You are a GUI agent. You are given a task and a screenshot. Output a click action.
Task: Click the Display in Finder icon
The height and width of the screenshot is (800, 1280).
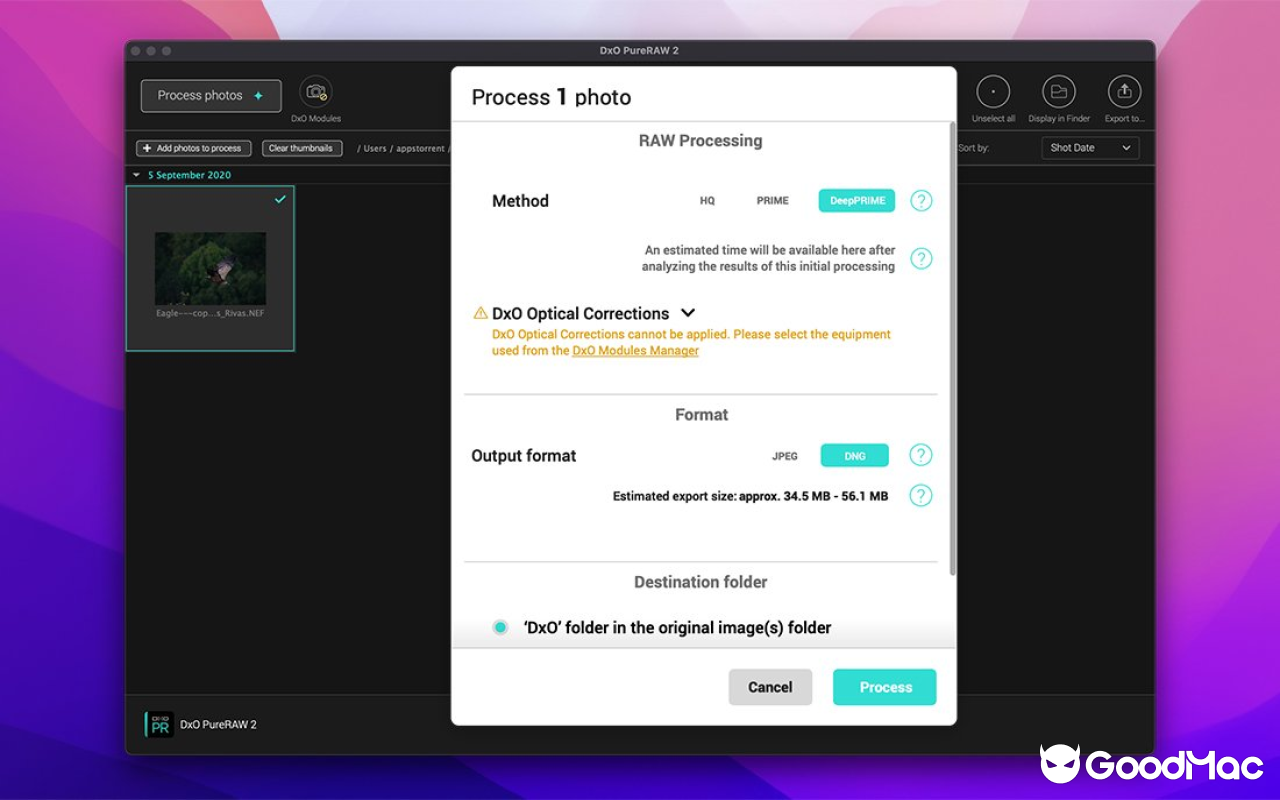coord(1058,93)
